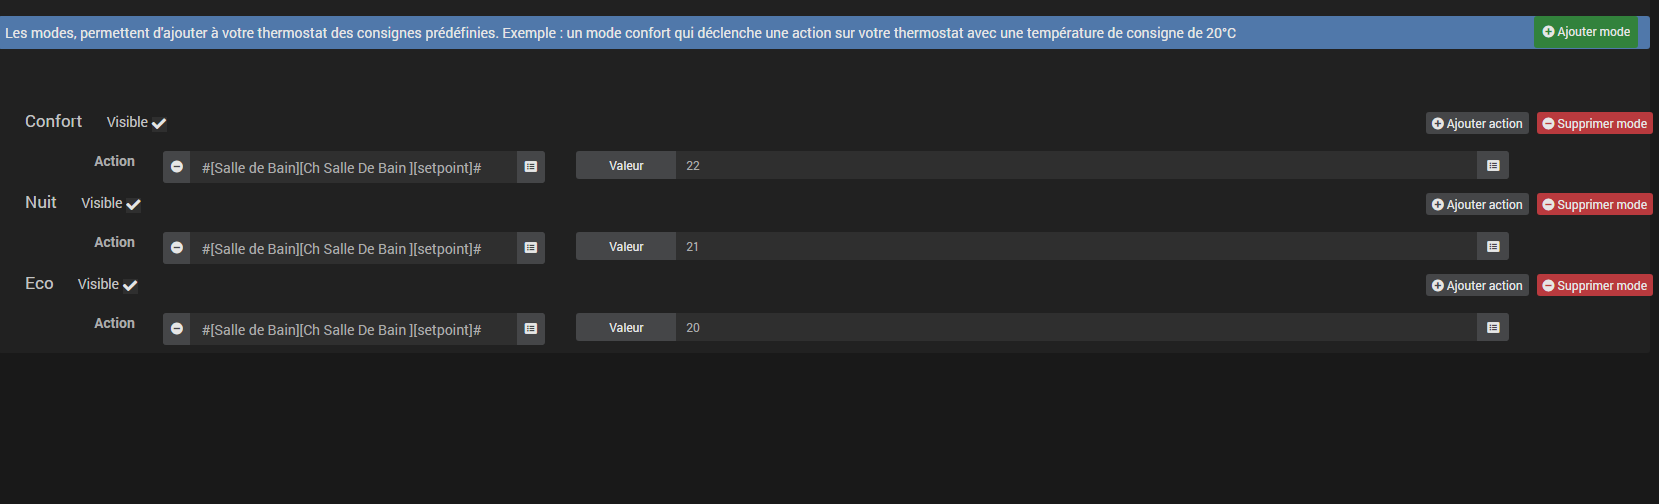Open value selector icon for Confort row

tap(1493, 166)
